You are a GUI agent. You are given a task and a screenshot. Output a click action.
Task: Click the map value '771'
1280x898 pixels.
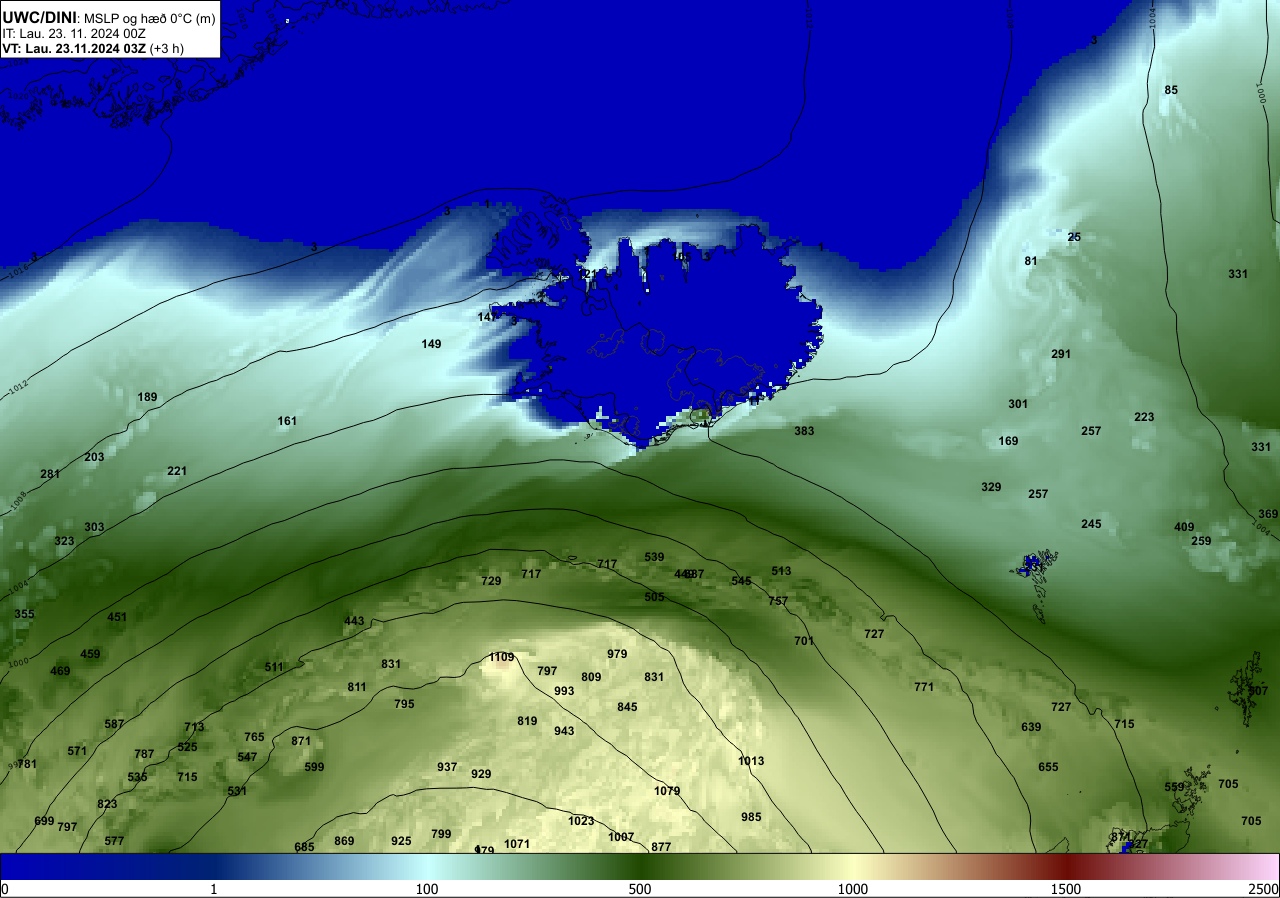coord(924,687)
